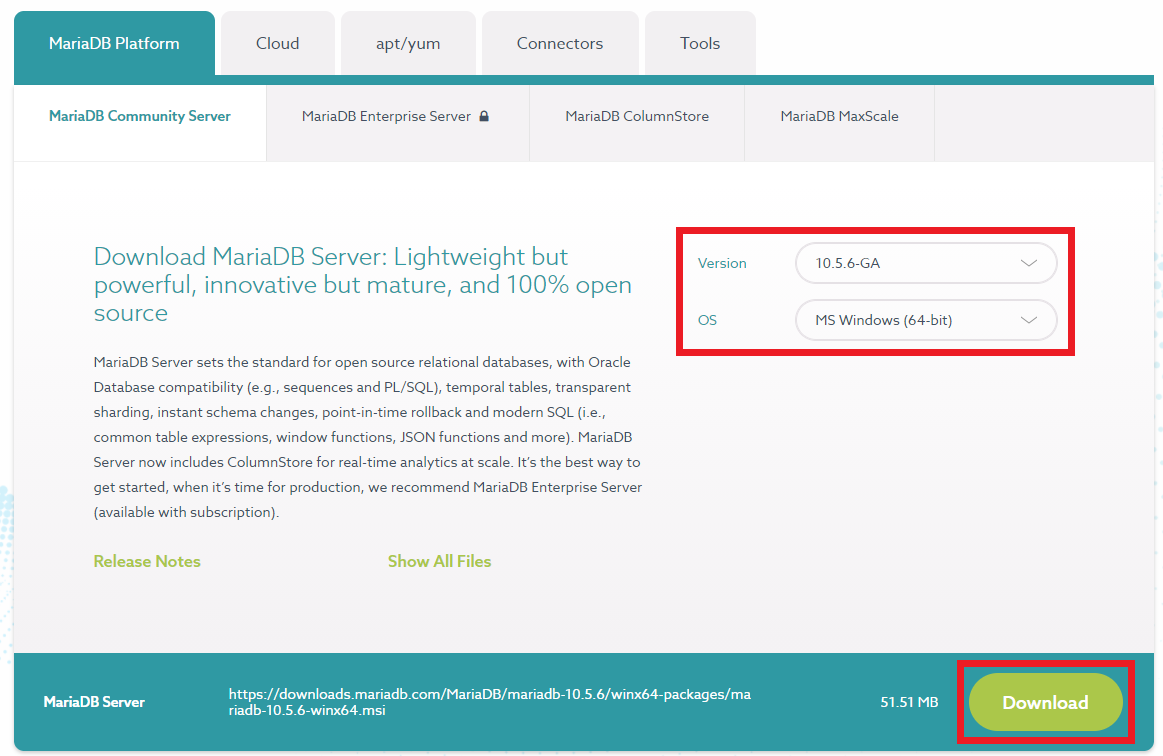Click the Version field label

tap(722, 263)
